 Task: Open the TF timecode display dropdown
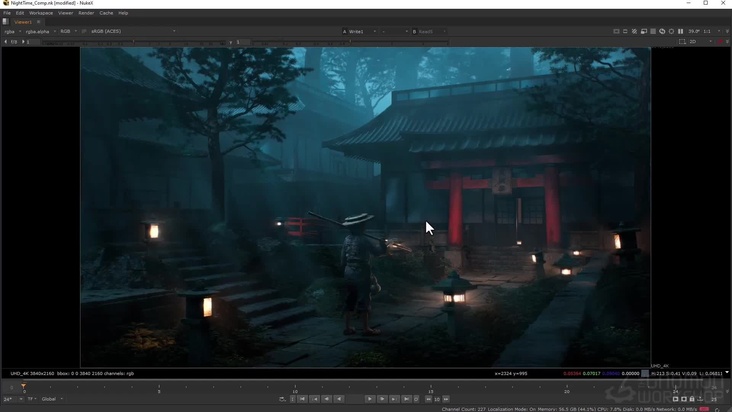click(32, 399)
